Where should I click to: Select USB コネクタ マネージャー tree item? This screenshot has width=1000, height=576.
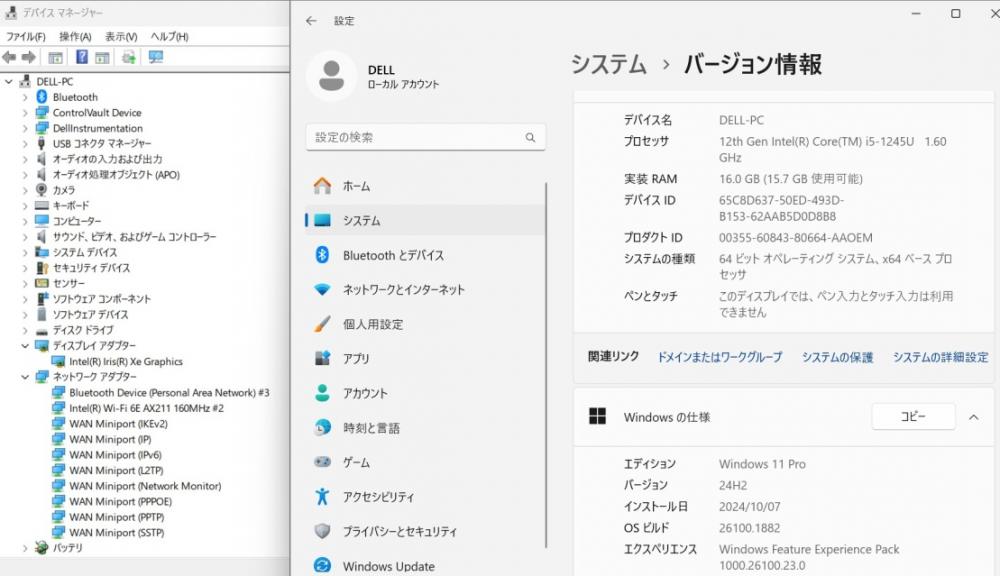point(102,144)
